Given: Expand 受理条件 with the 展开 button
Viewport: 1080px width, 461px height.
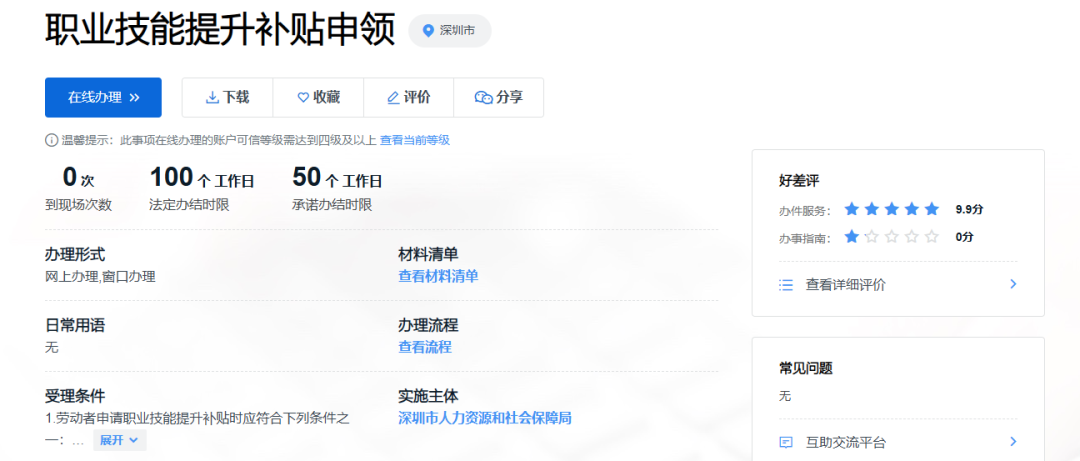Looking at the screenshot, I should point(120,440).
